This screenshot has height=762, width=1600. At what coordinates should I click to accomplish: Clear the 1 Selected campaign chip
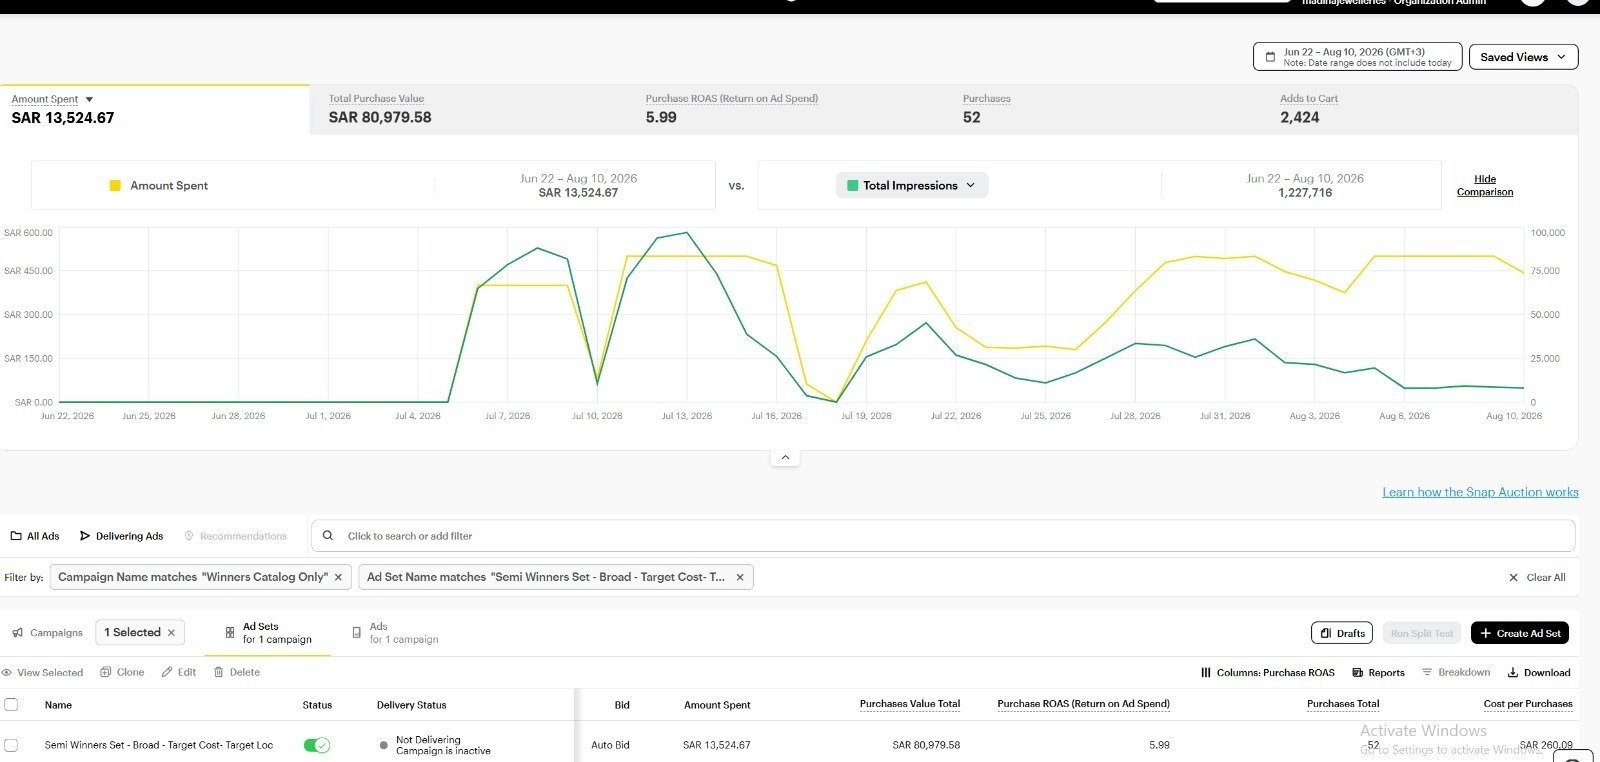point(171,633)
